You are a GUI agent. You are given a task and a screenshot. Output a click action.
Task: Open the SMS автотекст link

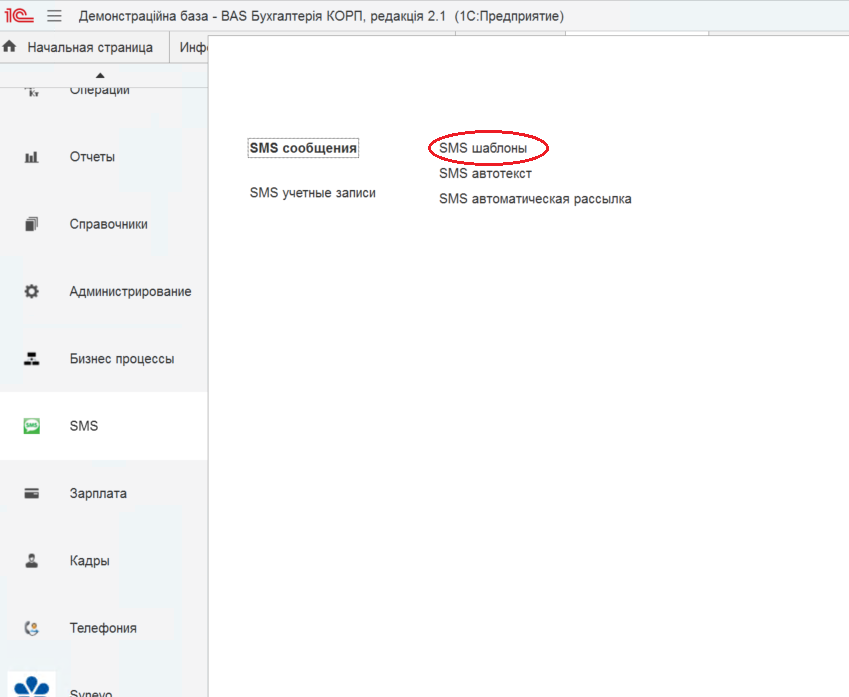[x=485, y=174]
